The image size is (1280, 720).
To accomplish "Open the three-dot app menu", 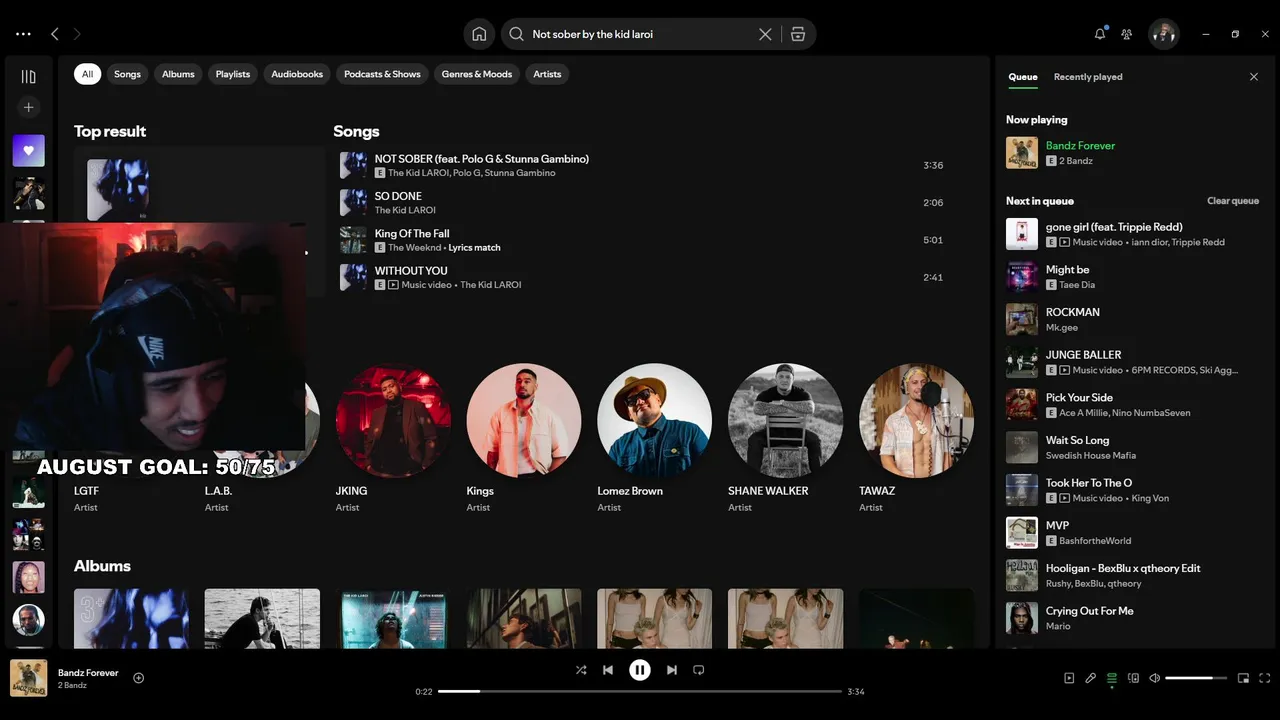I will tap(23, 34).
